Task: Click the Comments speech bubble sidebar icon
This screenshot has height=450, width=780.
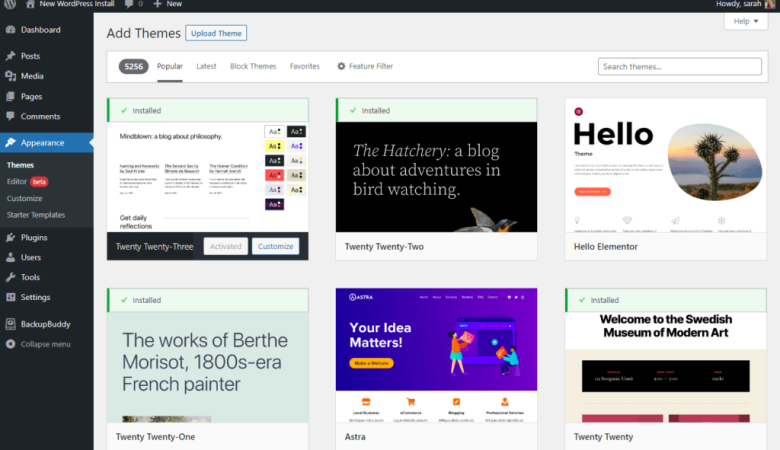Action: click(x=10, y=116)
